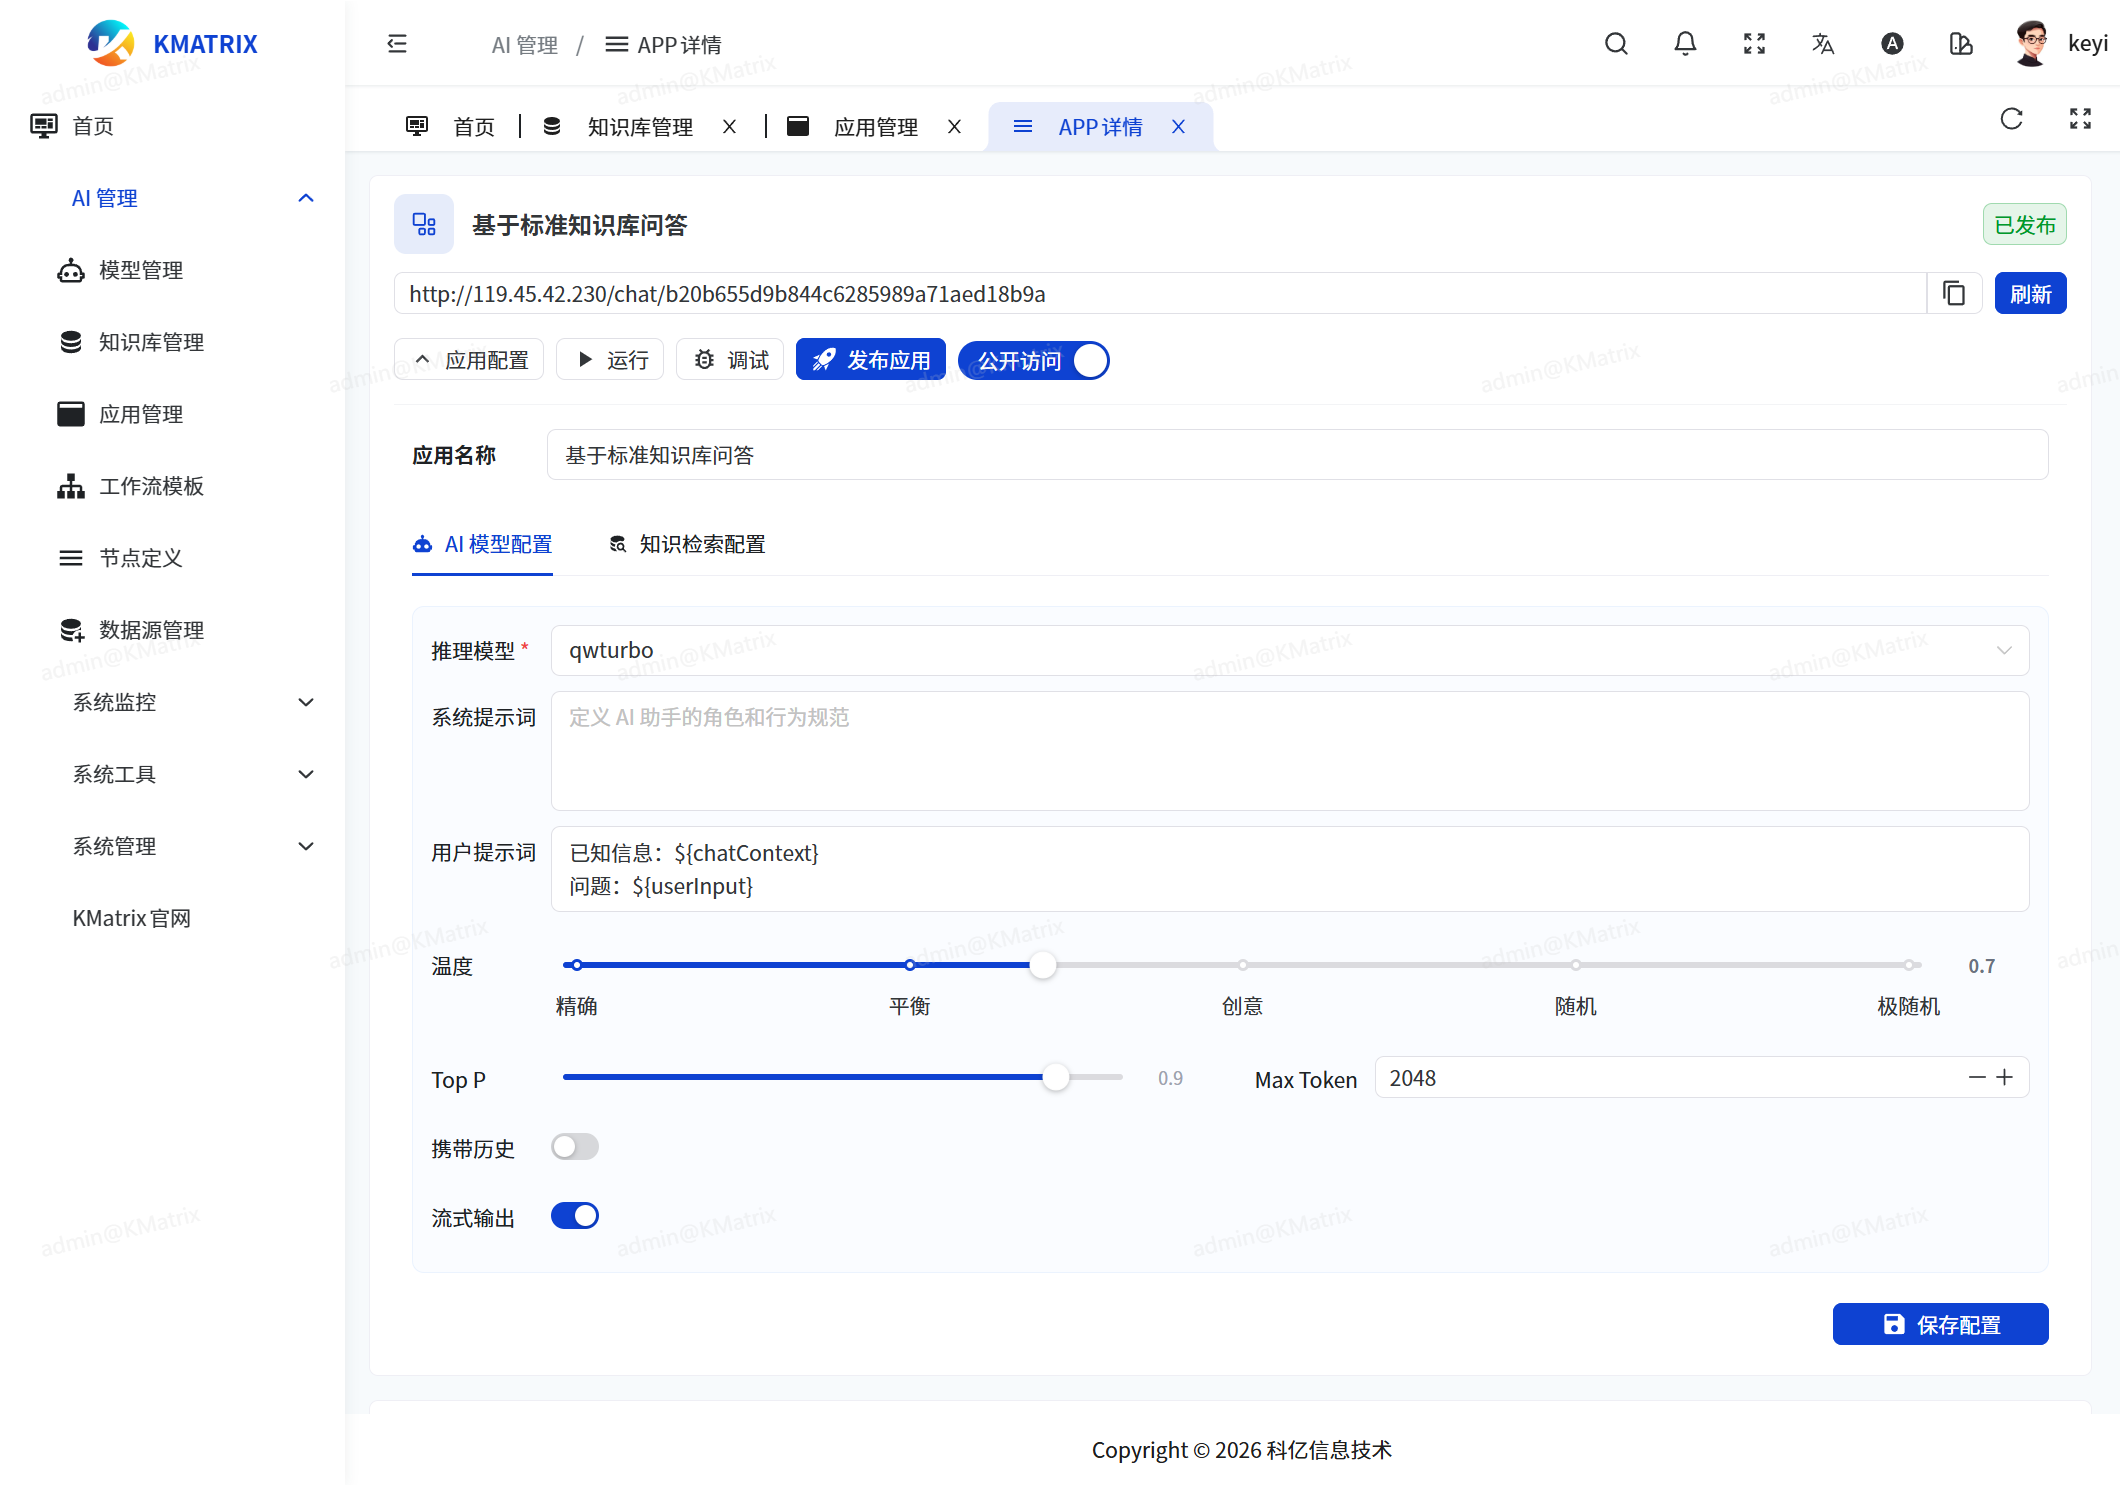Click the Top P slider handle
The height and width of the screenshot is (1485, 2120).
pos(1055,1077)
